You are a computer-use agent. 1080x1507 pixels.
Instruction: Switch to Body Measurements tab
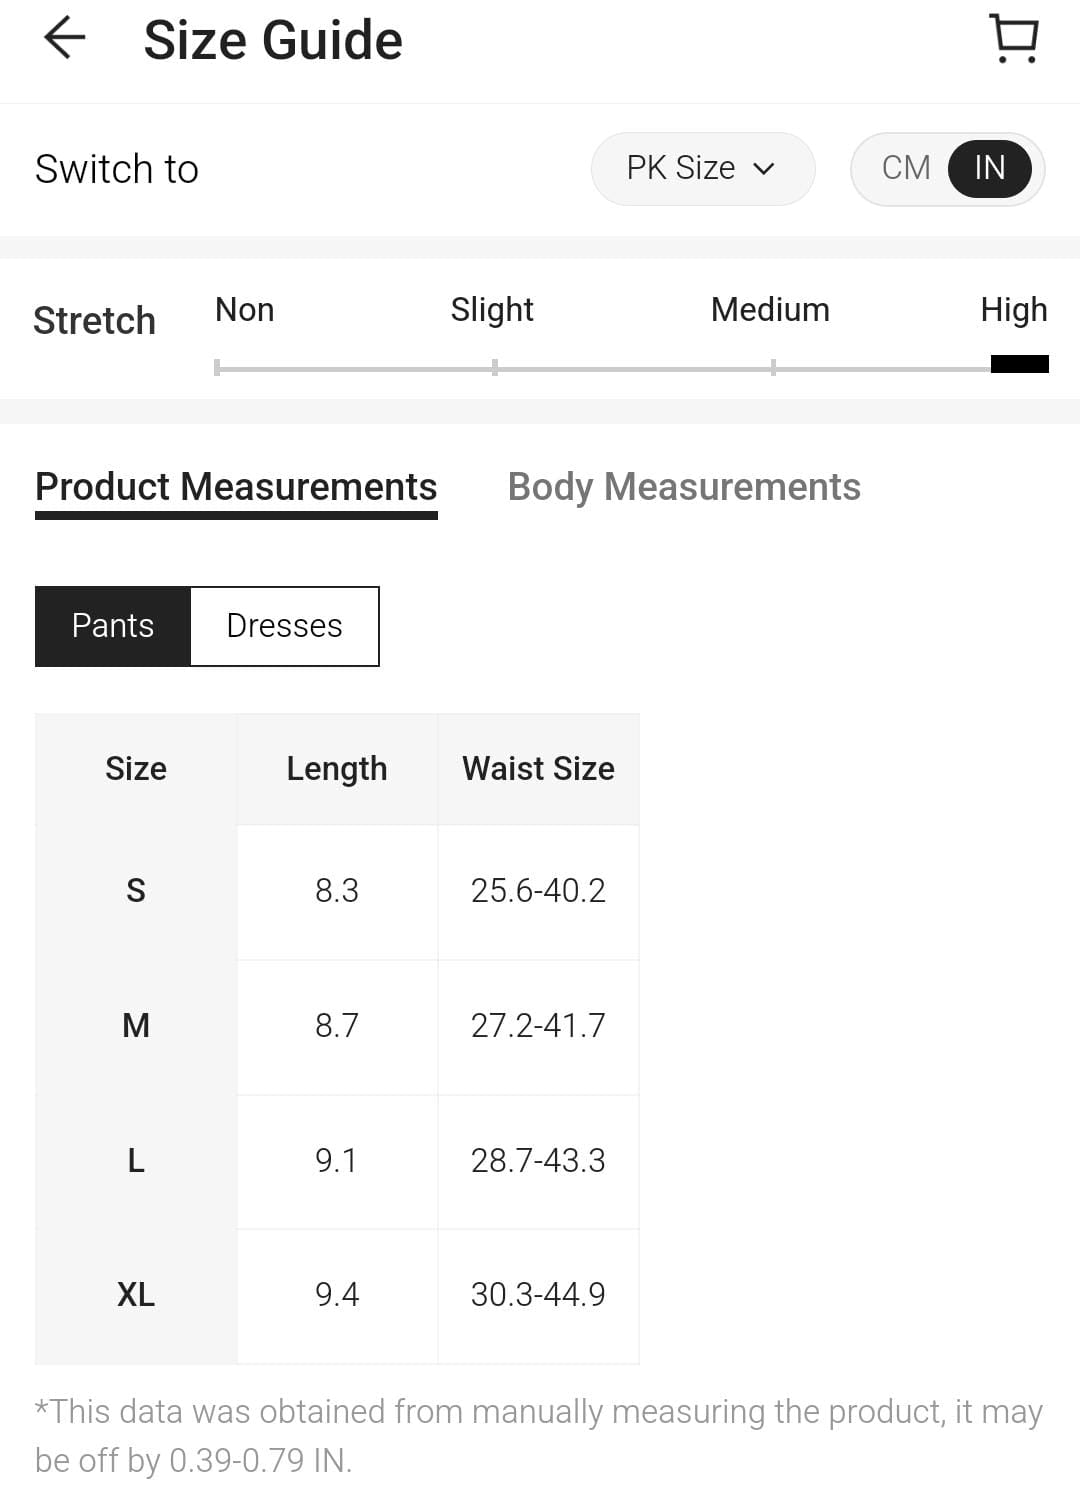[684, 487]
